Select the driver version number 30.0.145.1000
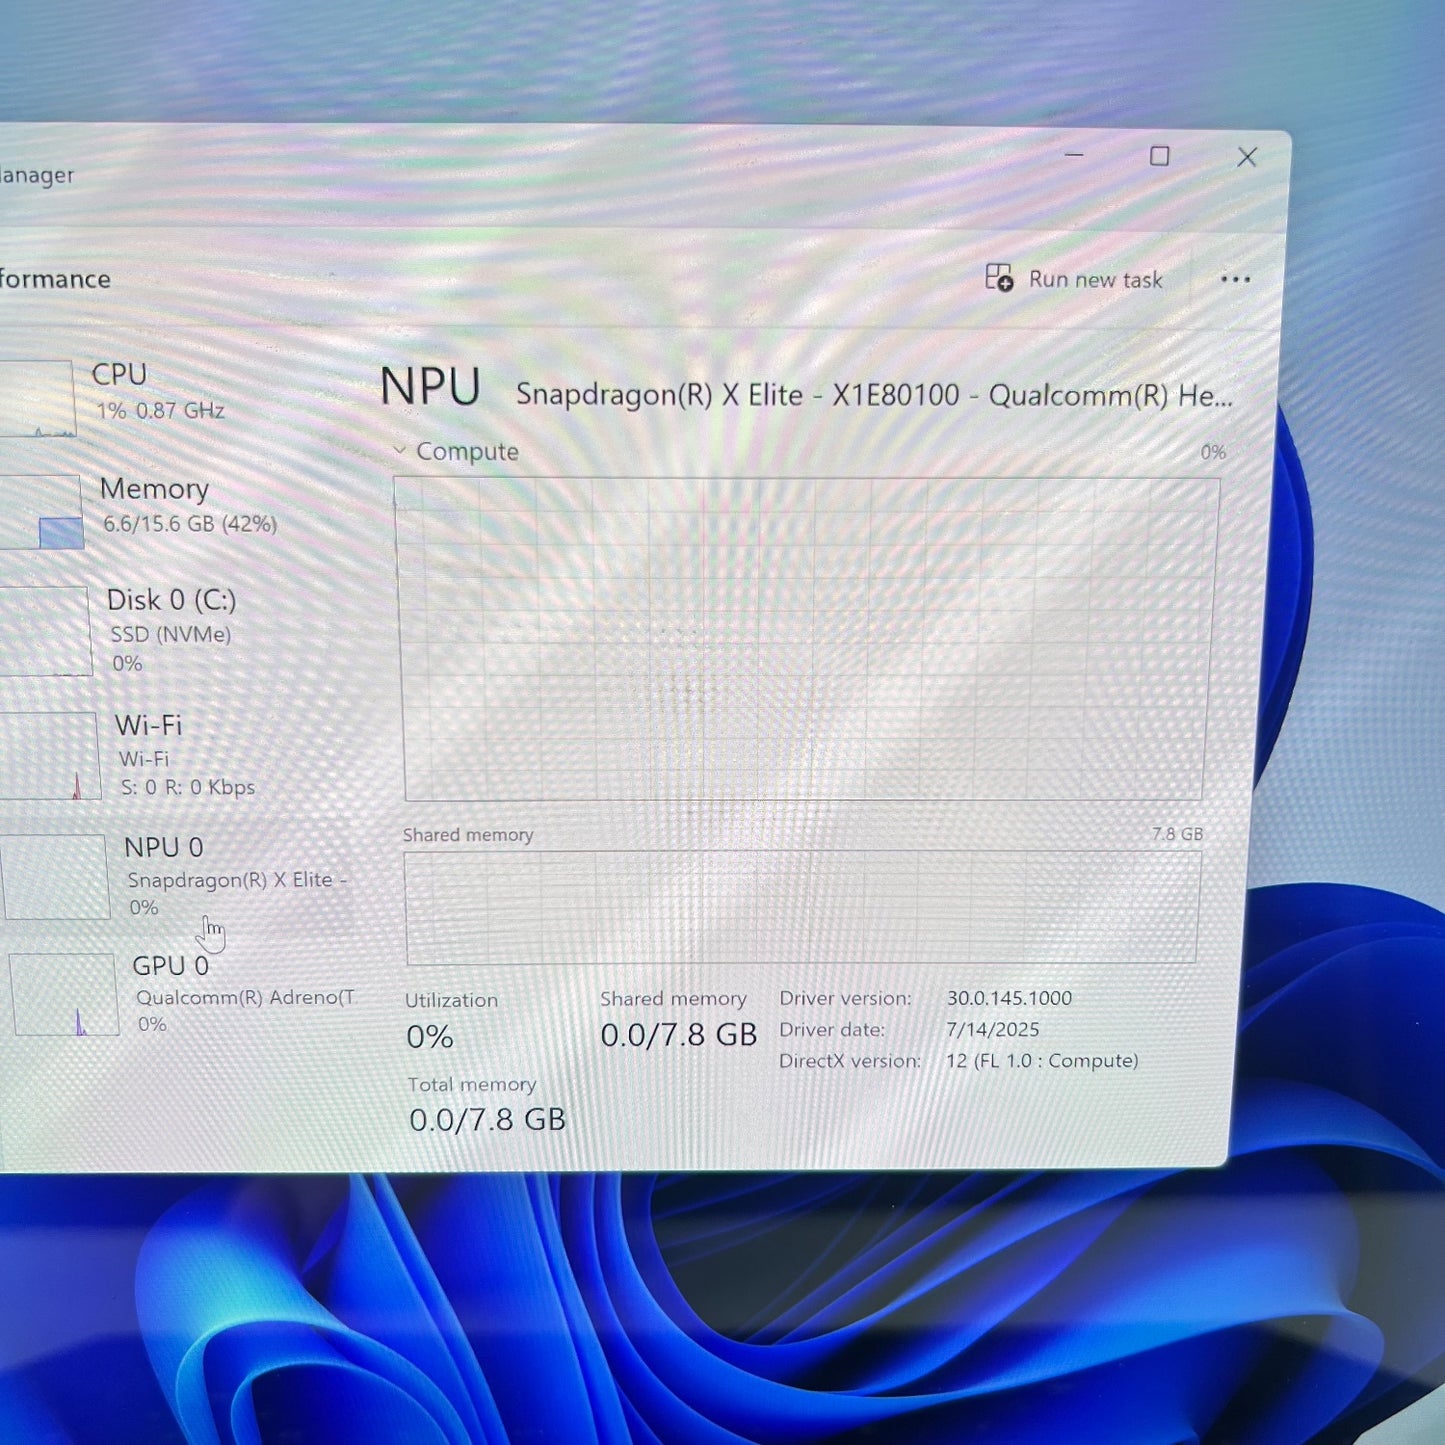The height and width of the screenshot is (1445, 1445). pyautogui.click(x=1008, y=998)
